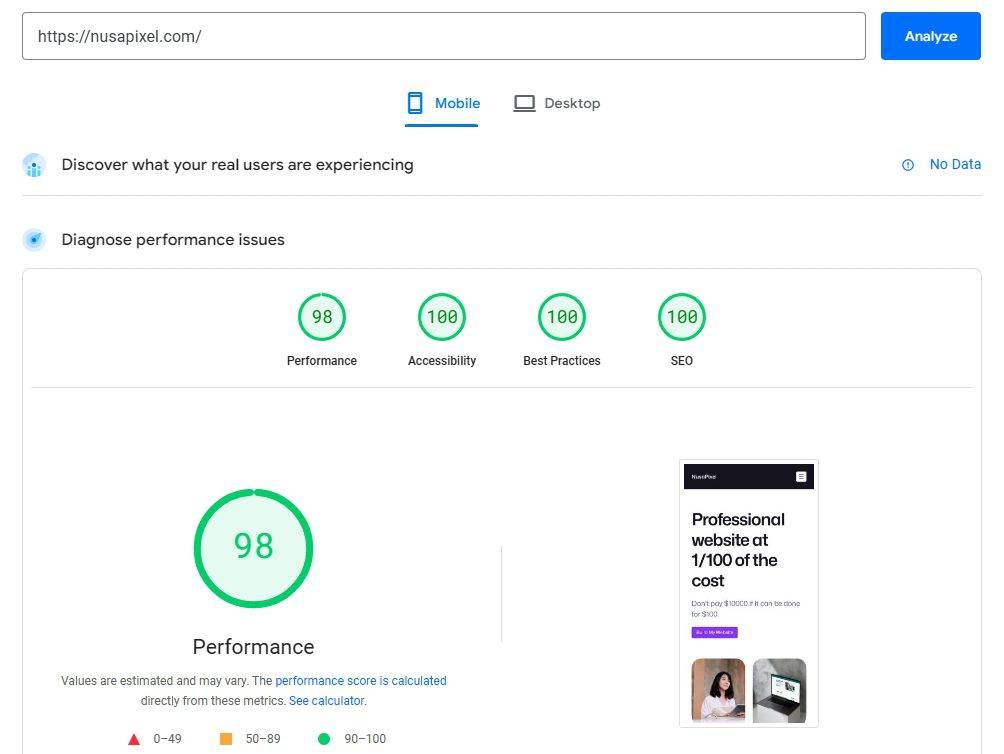Select the Performance 98 score gauge
This screenshot has height=754, width=1004.
321,318
